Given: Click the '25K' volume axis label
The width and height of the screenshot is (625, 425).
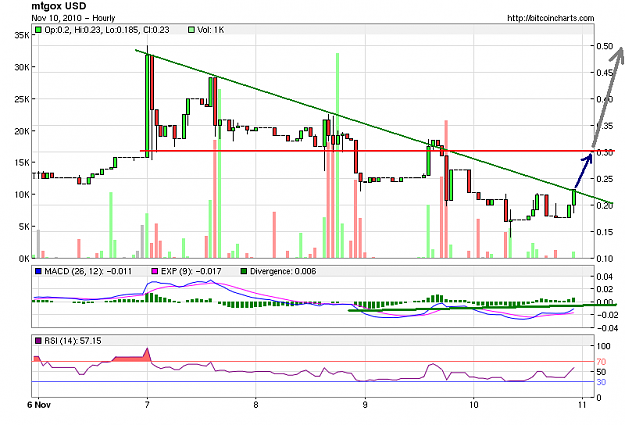Looking at the screenshot, I should point(22,99).
